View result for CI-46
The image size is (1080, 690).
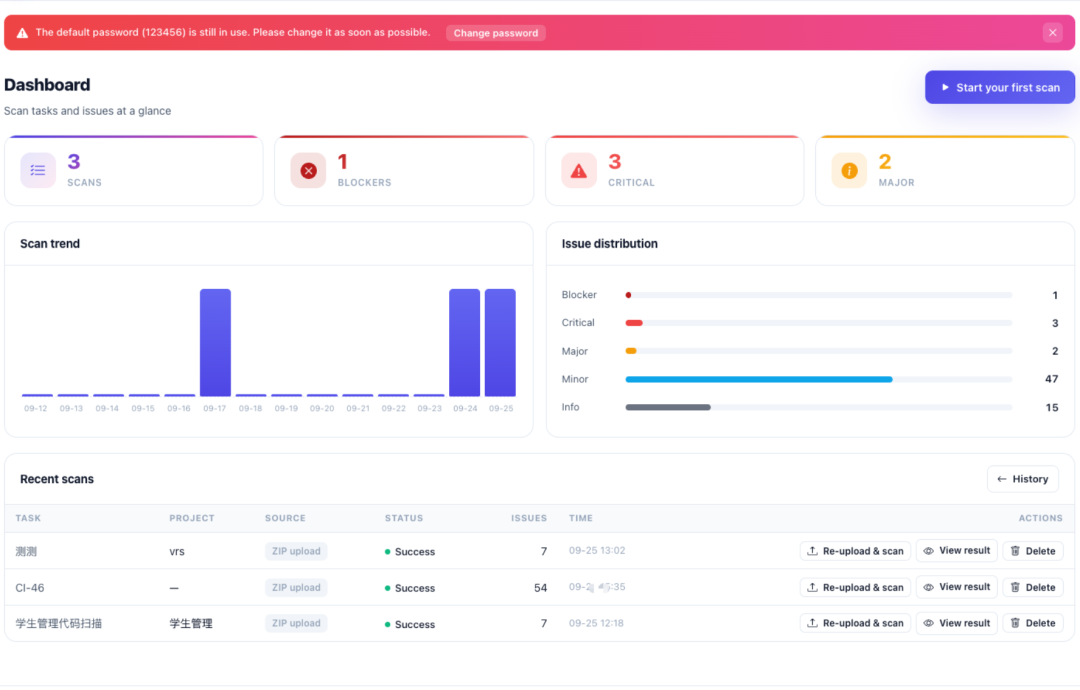click(x=957, y=587)
